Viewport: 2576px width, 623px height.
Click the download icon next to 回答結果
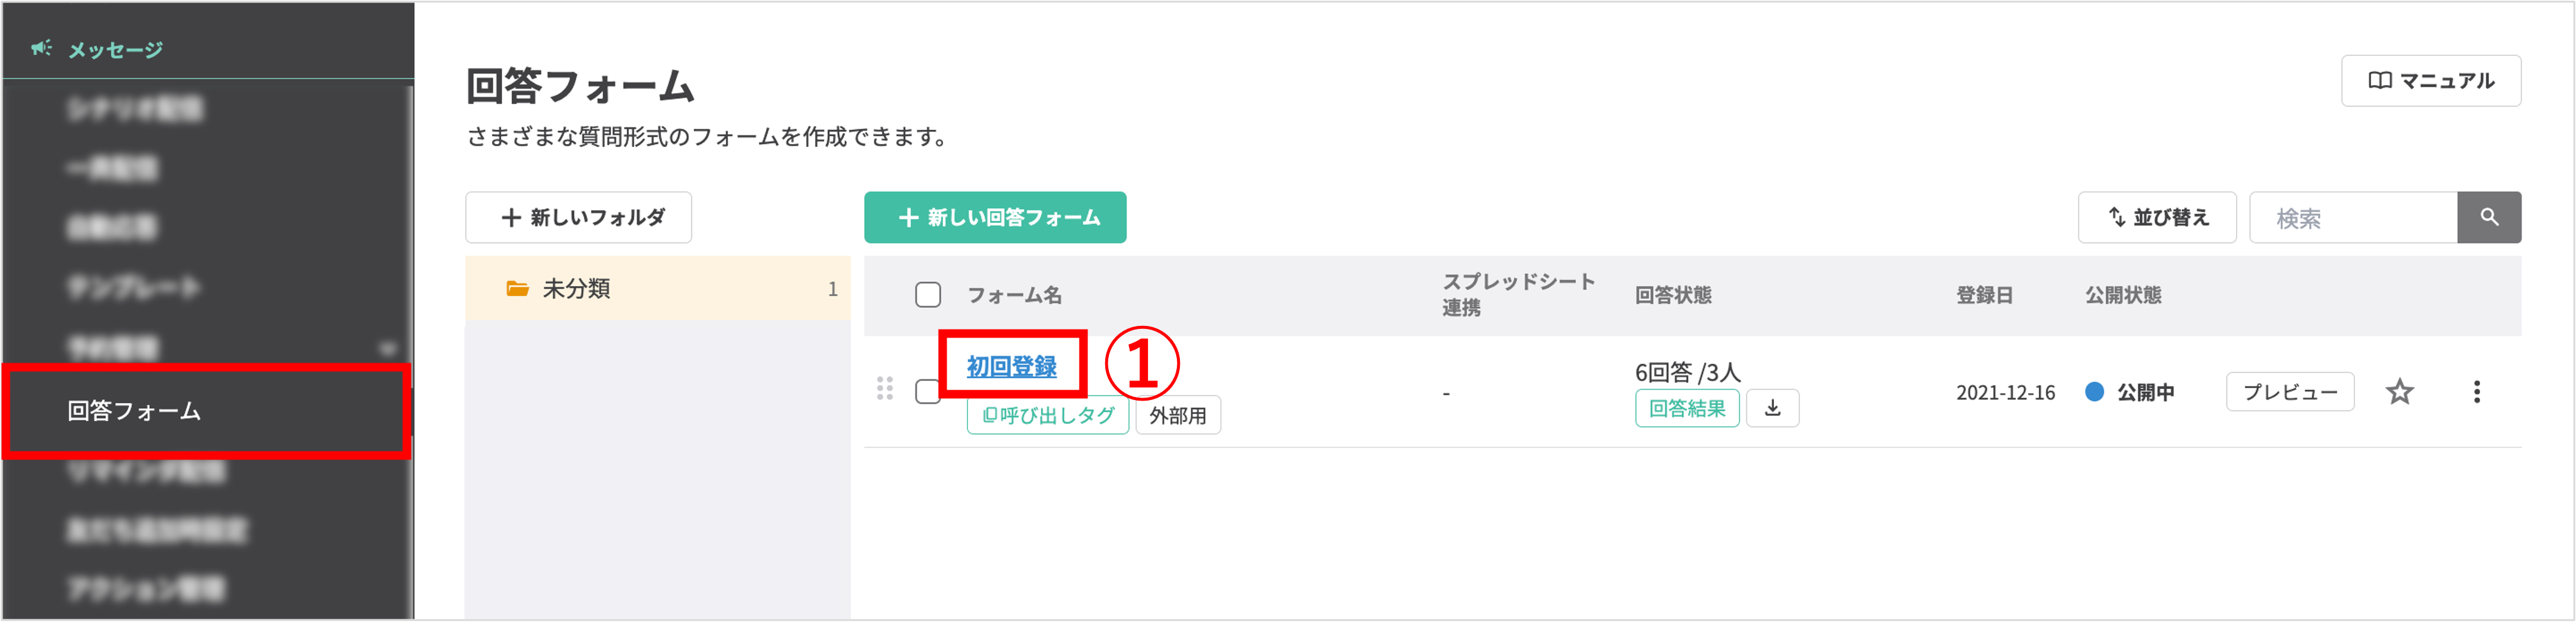click(x=1772, y=408)
